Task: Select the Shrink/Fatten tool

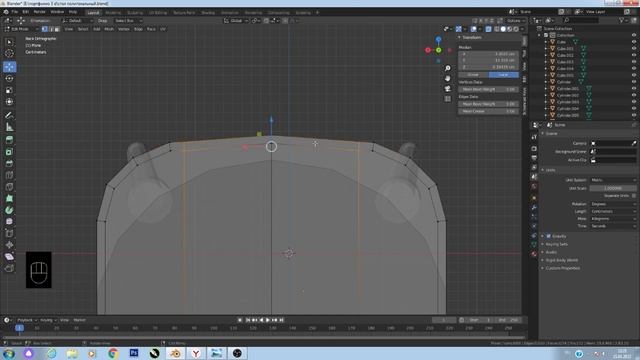Action: [x=9, y=245]
